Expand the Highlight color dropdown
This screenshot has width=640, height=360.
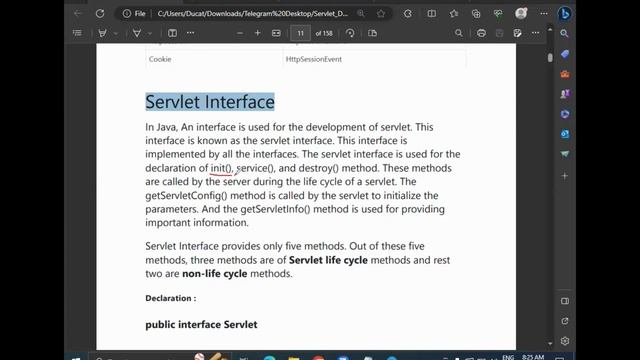point(150,33)
